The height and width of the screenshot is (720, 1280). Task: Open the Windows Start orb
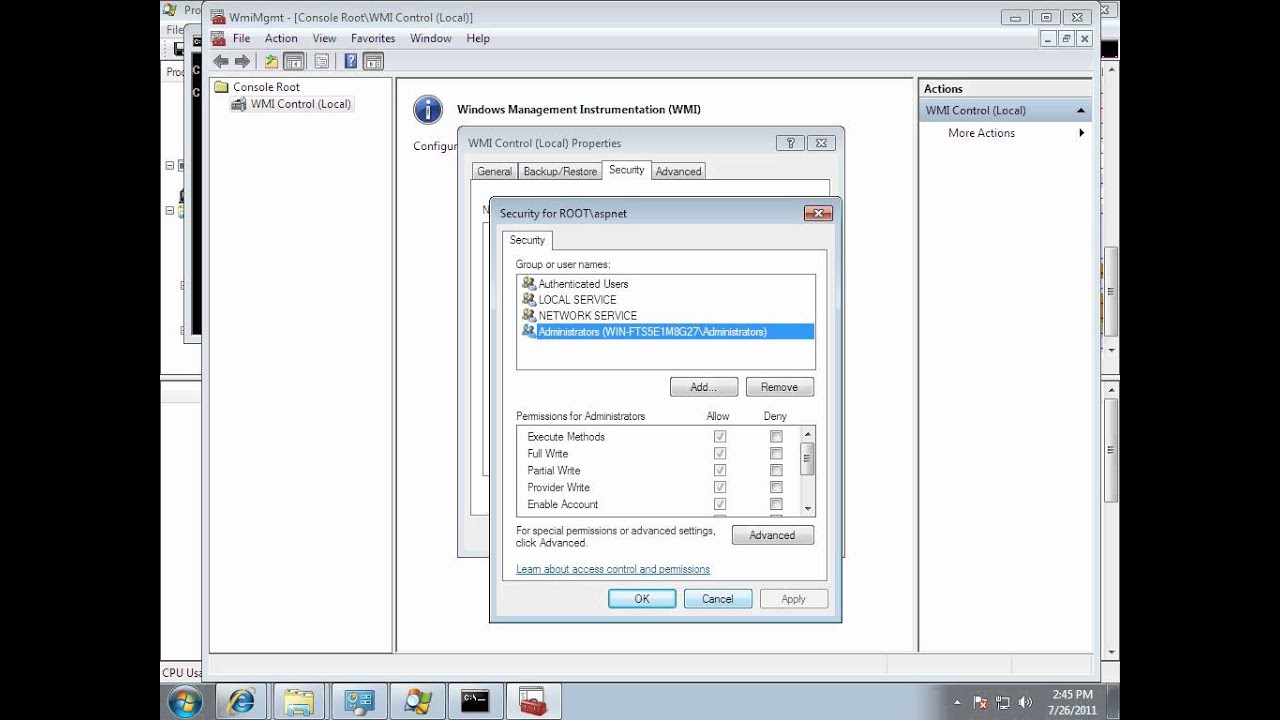click(x=185, y=702)
